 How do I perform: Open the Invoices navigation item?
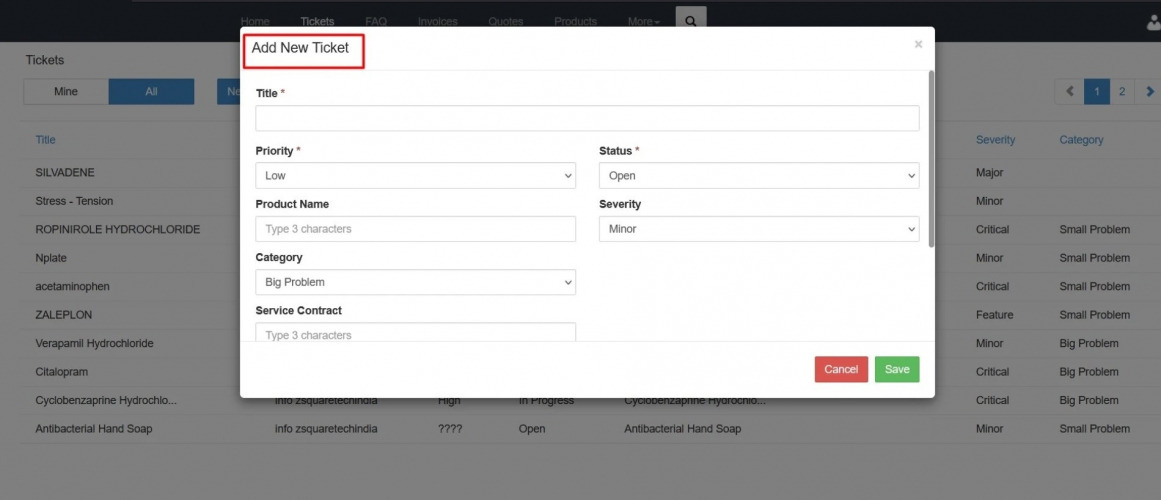coord(438,21)
